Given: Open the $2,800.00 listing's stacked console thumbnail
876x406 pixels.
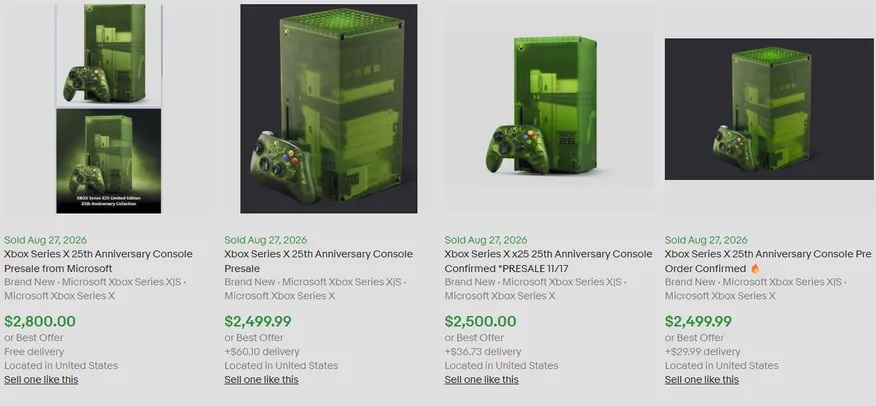Looking at the screenshot, I should pos(108,108).
